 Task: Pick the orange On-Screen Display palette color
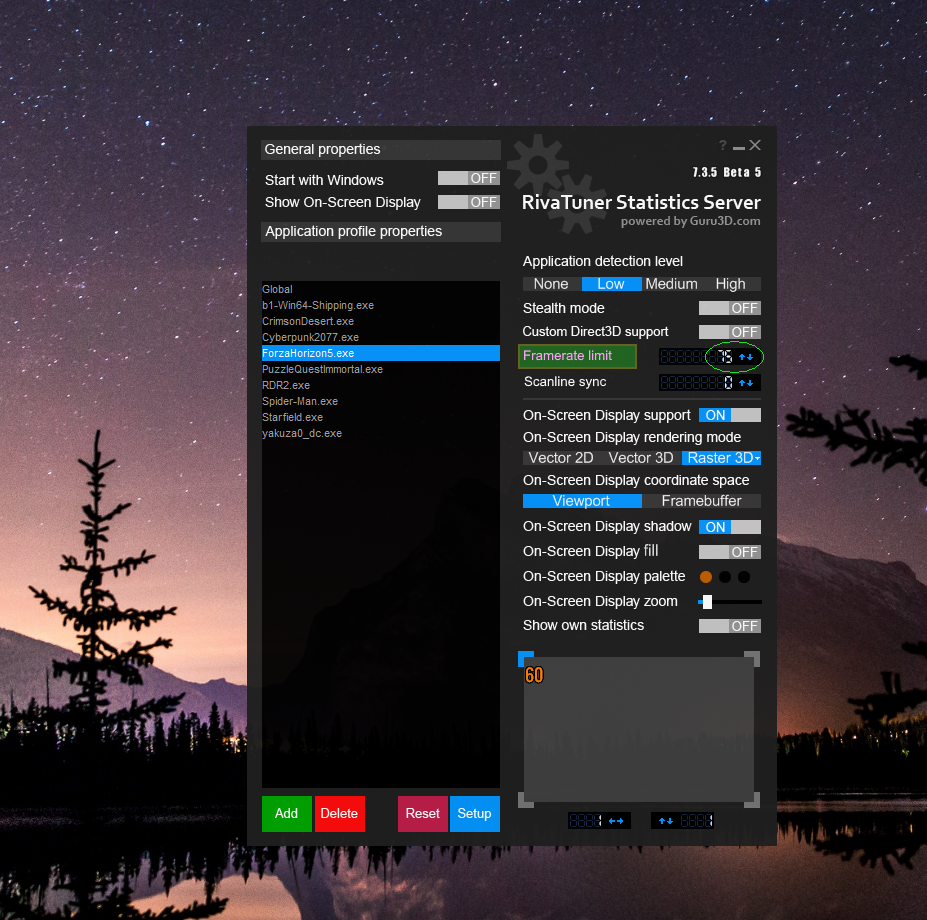[x=706, y=577]
